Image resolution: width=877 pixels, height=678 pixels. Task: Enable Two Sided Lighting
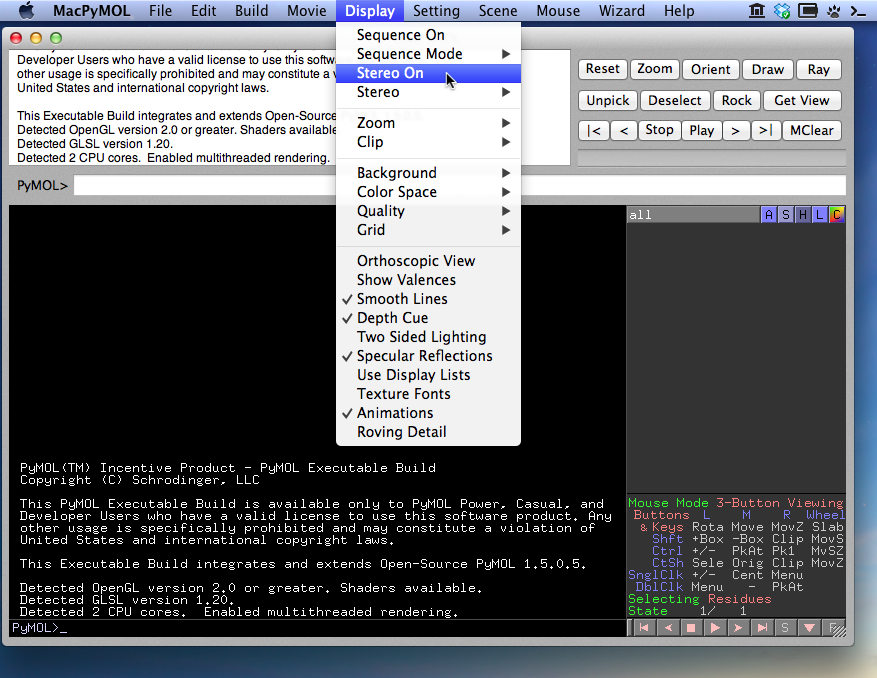[428, 337]
